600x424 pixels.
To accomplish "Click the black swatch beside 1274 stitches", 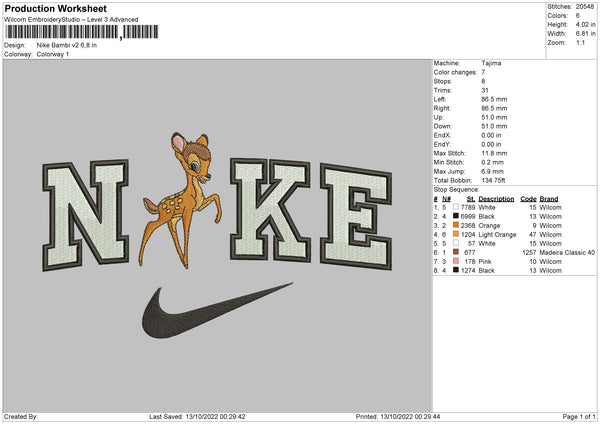I will [456, 270].
